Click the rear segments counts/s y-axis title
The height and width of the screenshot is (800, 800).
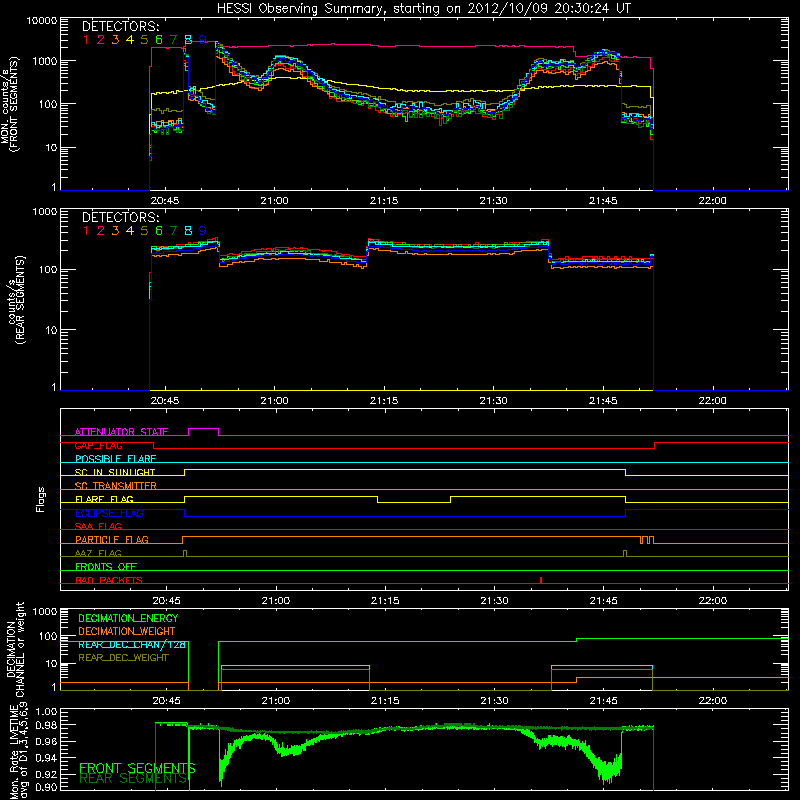tap(15, 299)
